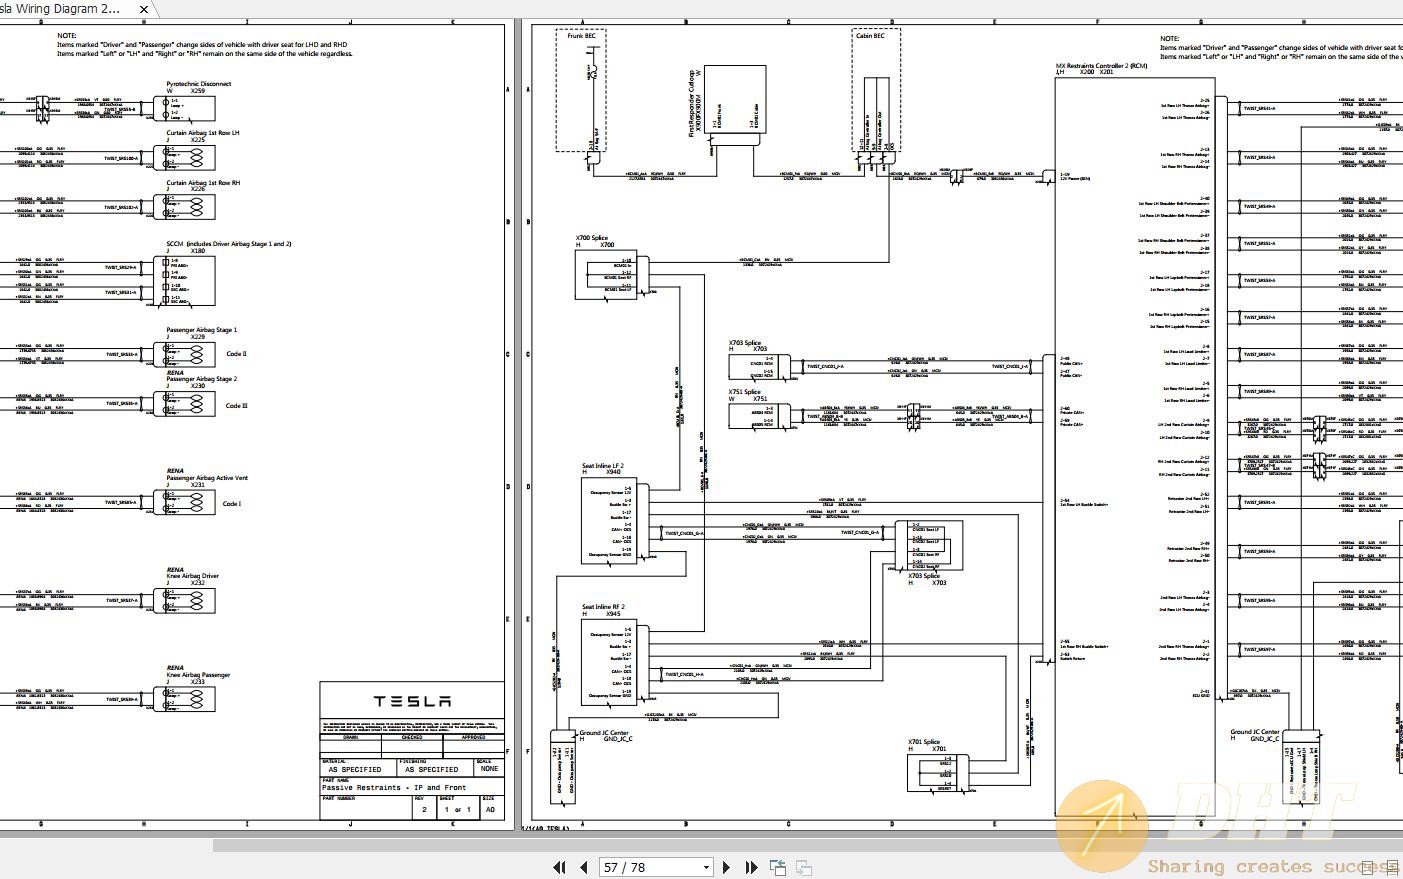Click the X701 Splice label
The image size is (1403, 879).
pyautogui.click(x=924, y=742)
